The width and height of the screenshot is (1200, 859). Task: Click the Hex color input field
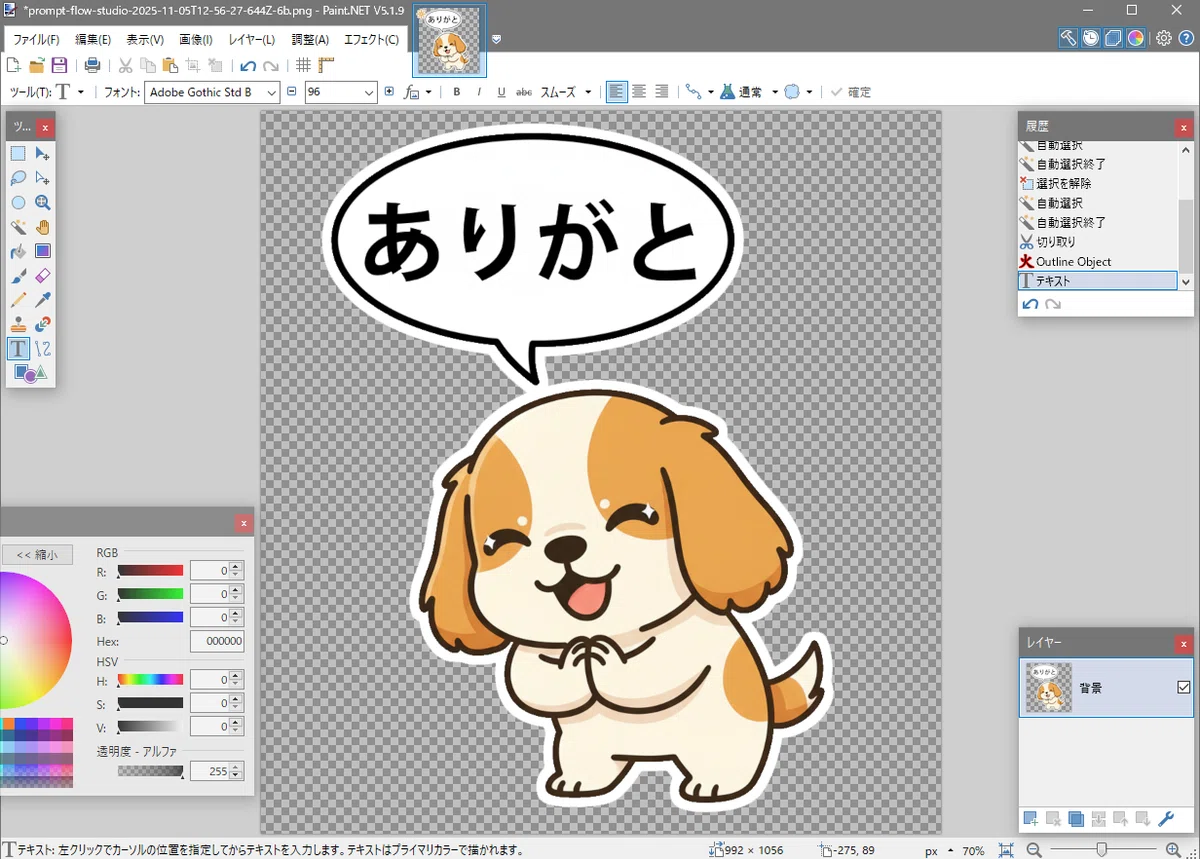point(217,642)
